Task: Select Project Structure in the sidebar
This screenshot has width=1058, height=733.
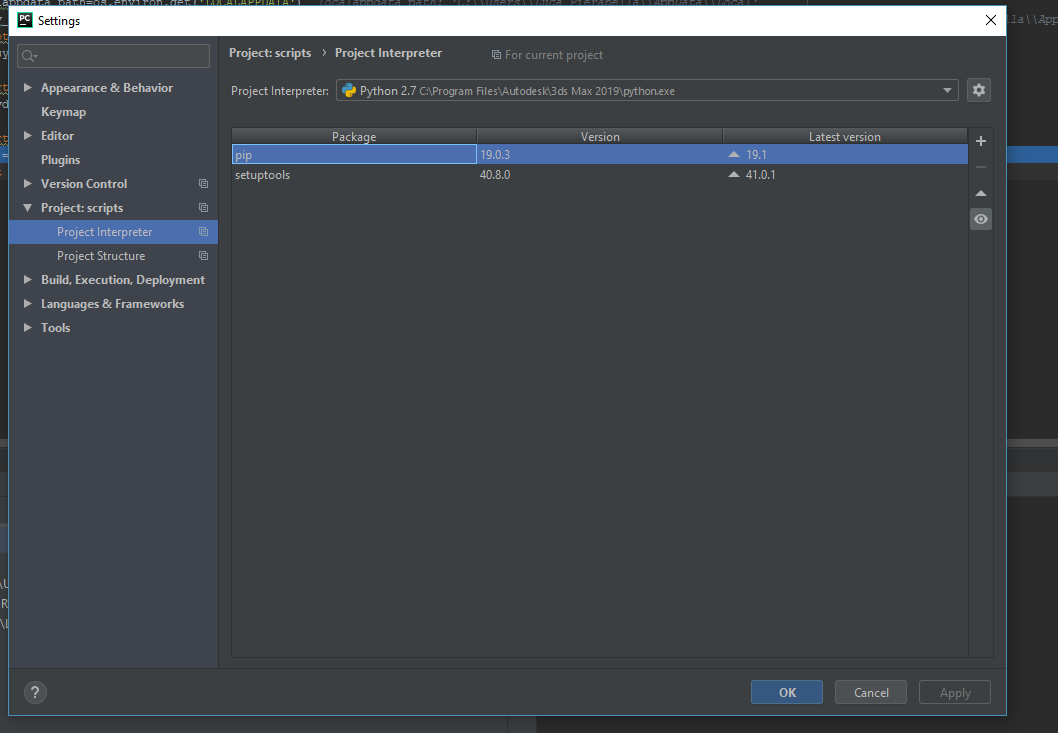Action: [113, 256]
